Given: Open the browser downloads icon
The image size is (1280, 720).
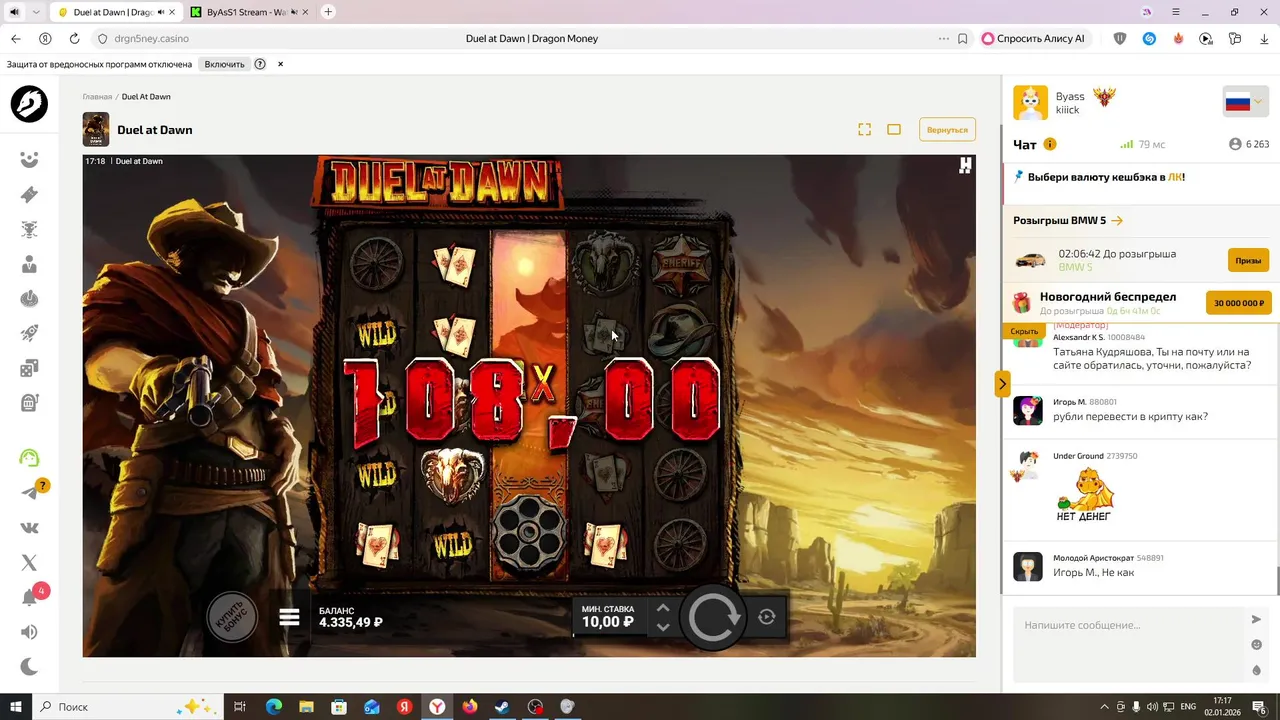Looking at the screenshot, I should [1265, 39].
